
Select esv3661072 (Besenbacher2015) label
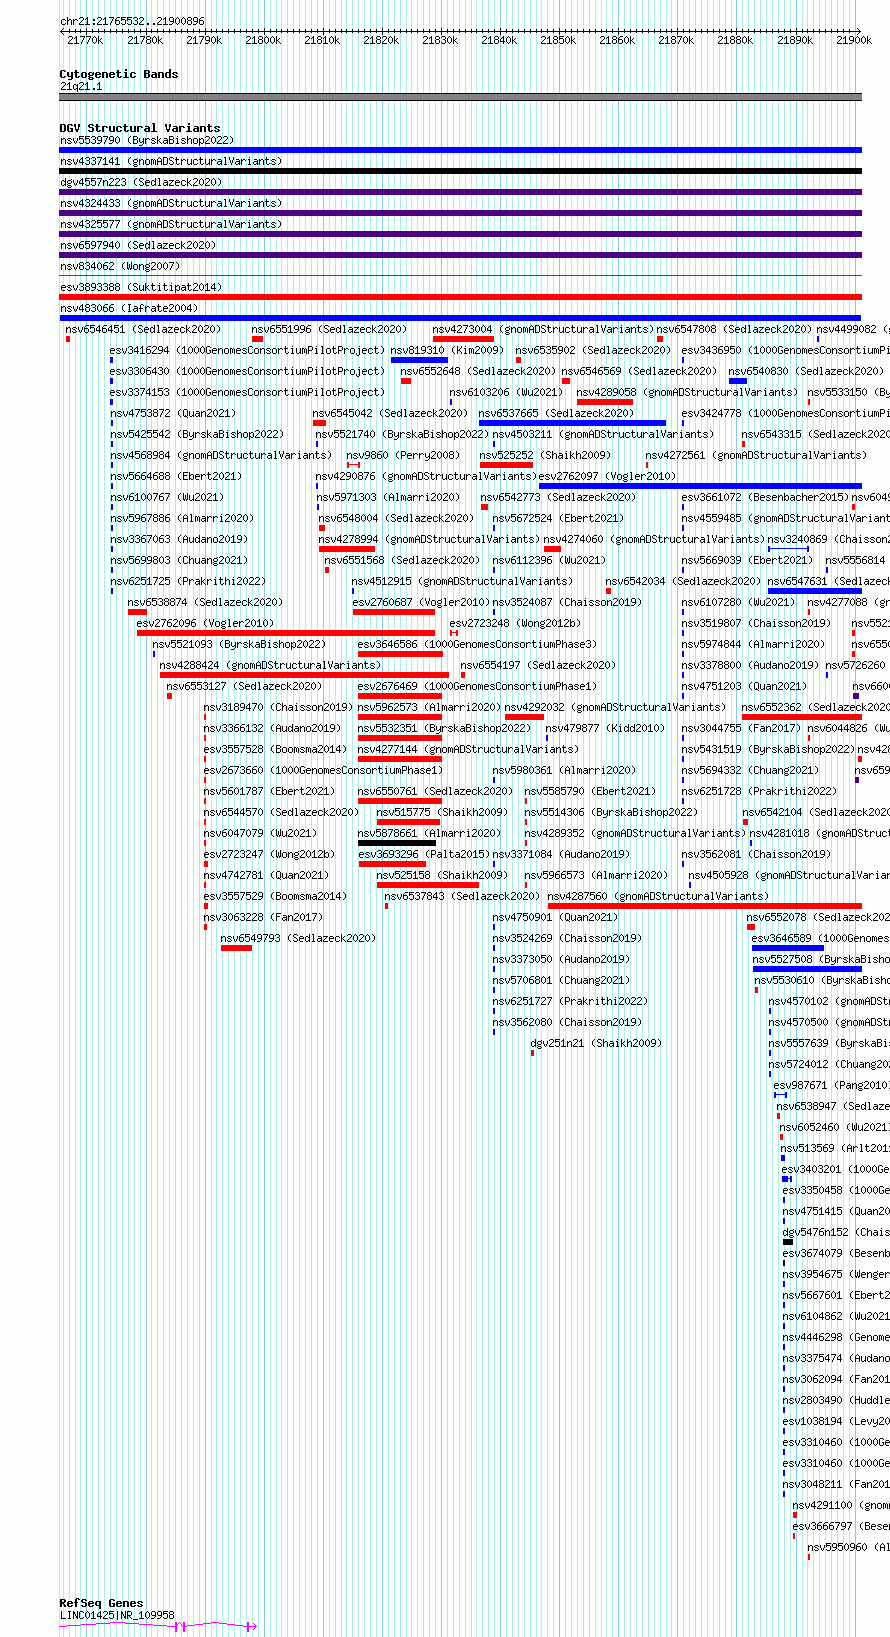pyautogui.click(x=766, y=498)
